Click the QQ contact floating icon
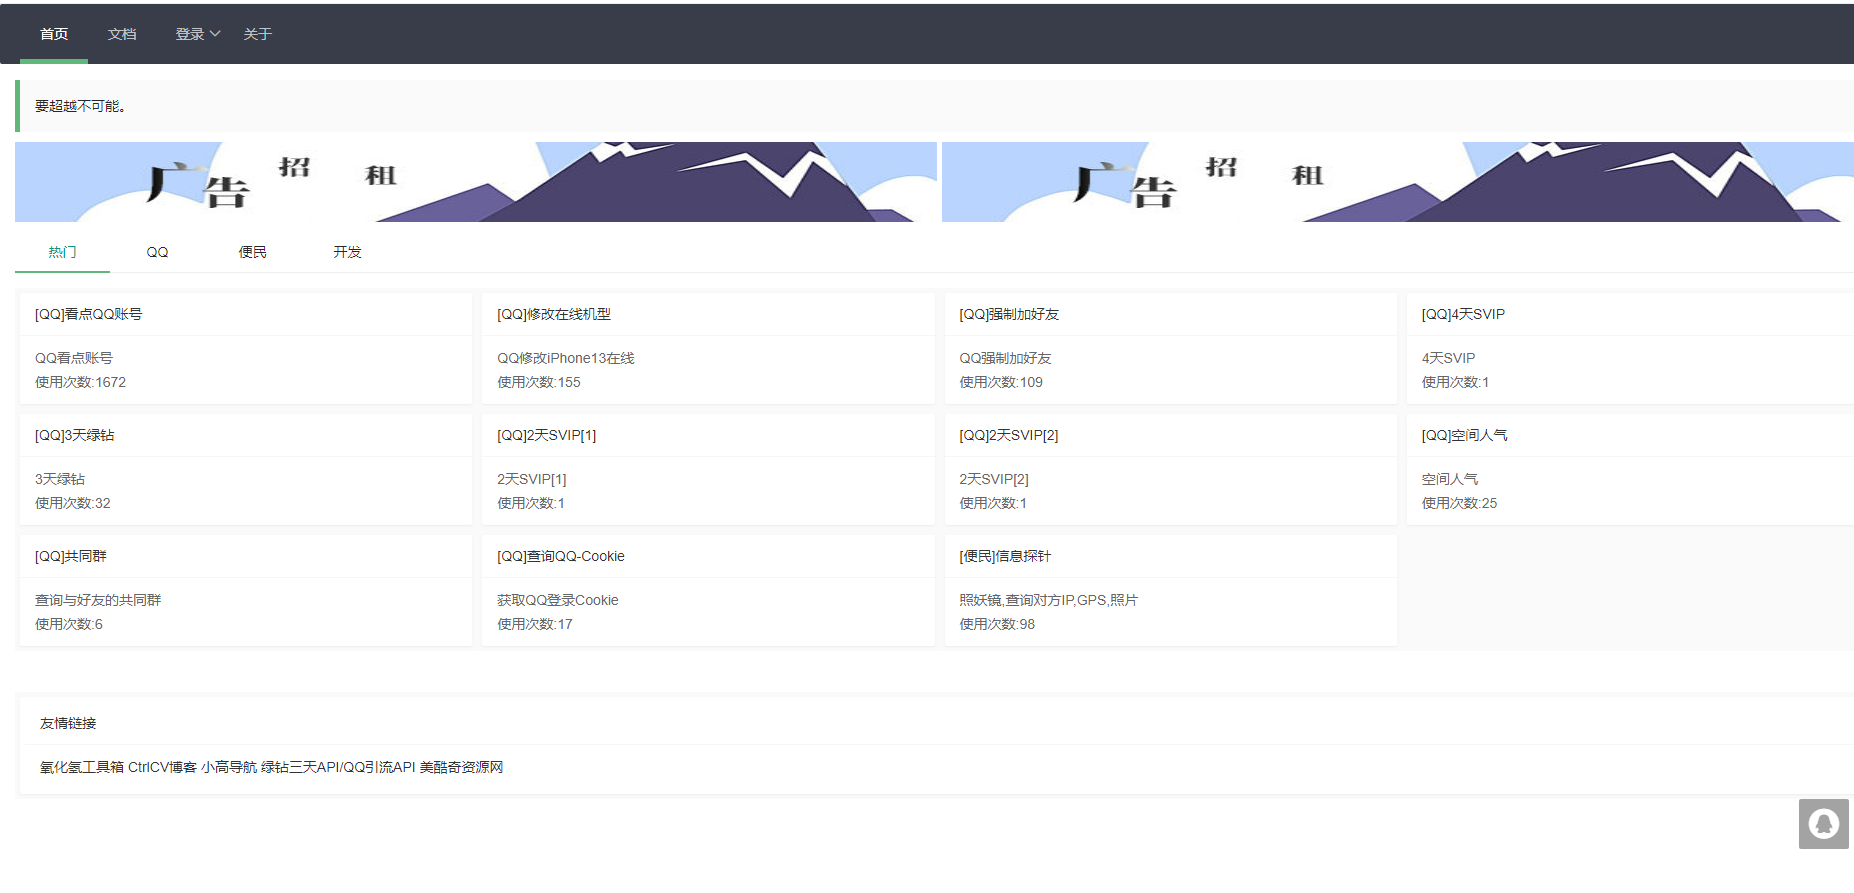This screenshot has width=1854, height=893. coord(1823,824)
